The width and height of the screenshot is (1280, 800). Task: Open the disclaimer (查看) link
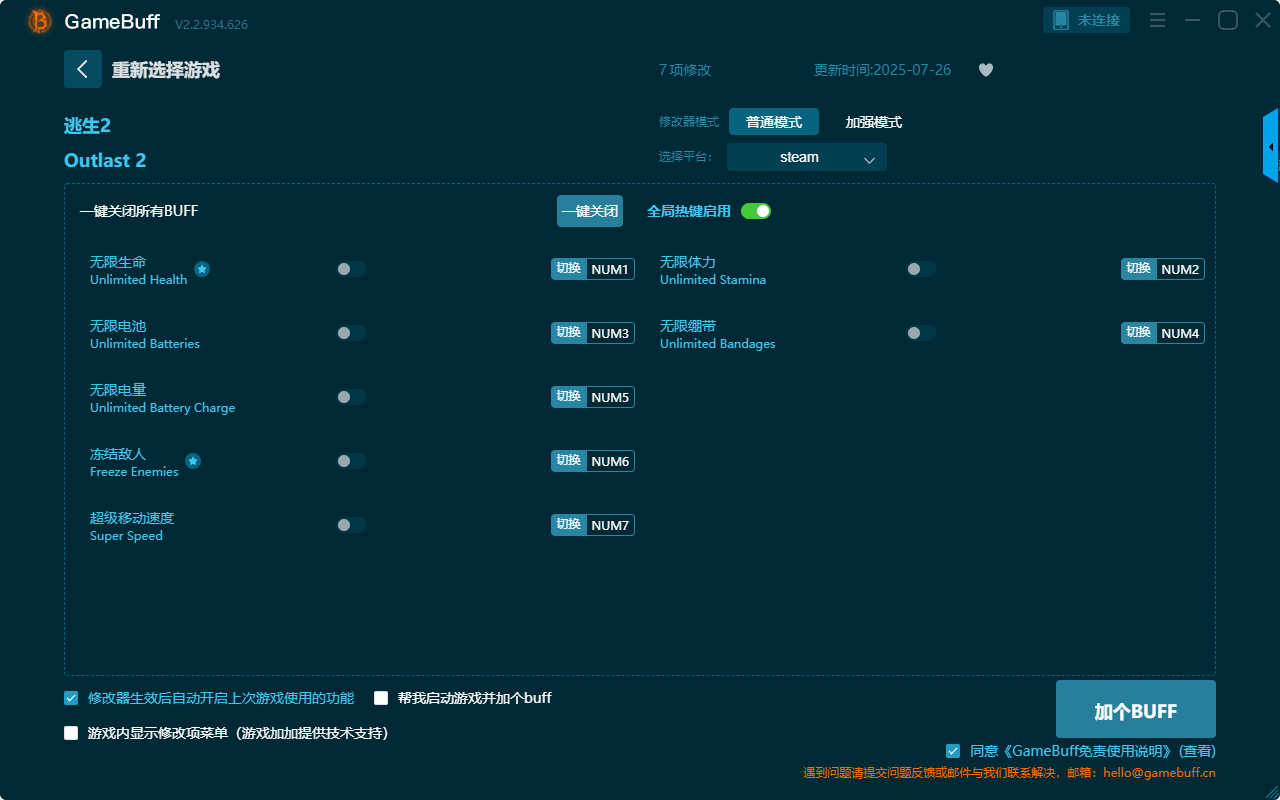[1197, 751]
